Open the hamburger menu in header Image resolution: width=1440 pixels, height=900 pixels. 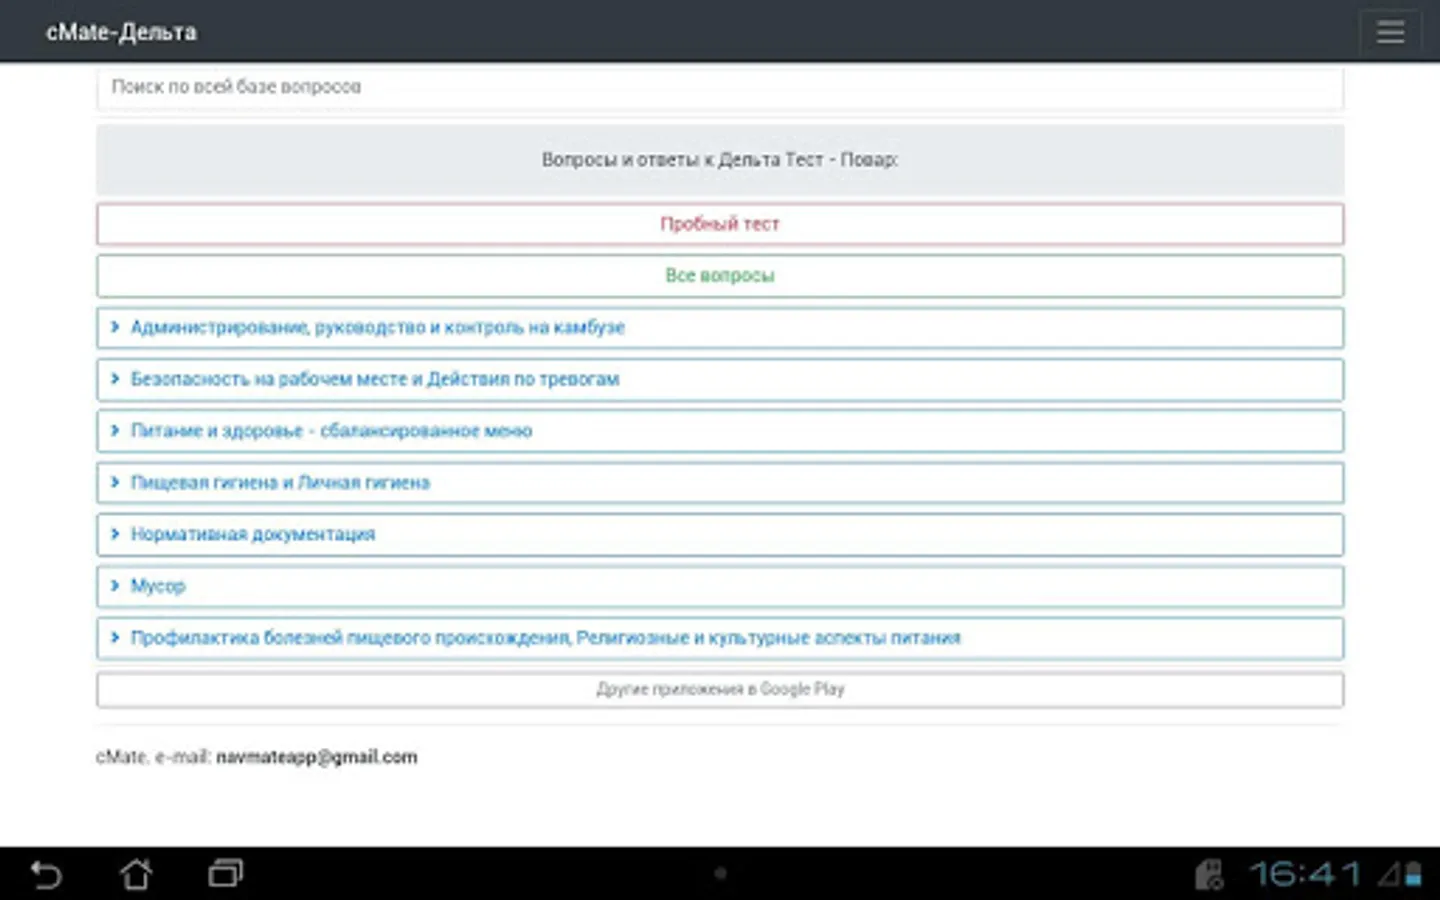coord(1390,32)
